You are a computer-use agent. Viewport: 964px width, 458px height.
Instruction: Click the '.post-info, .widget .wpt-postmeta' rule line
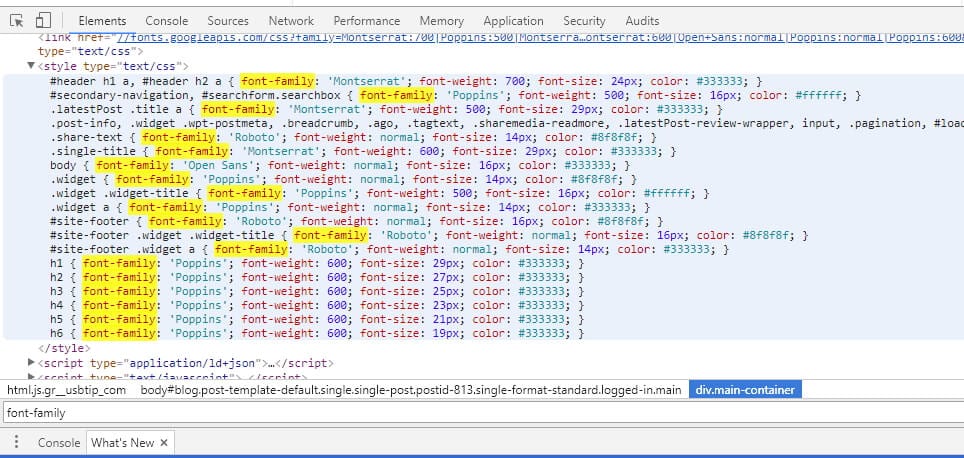coord(507,123)
